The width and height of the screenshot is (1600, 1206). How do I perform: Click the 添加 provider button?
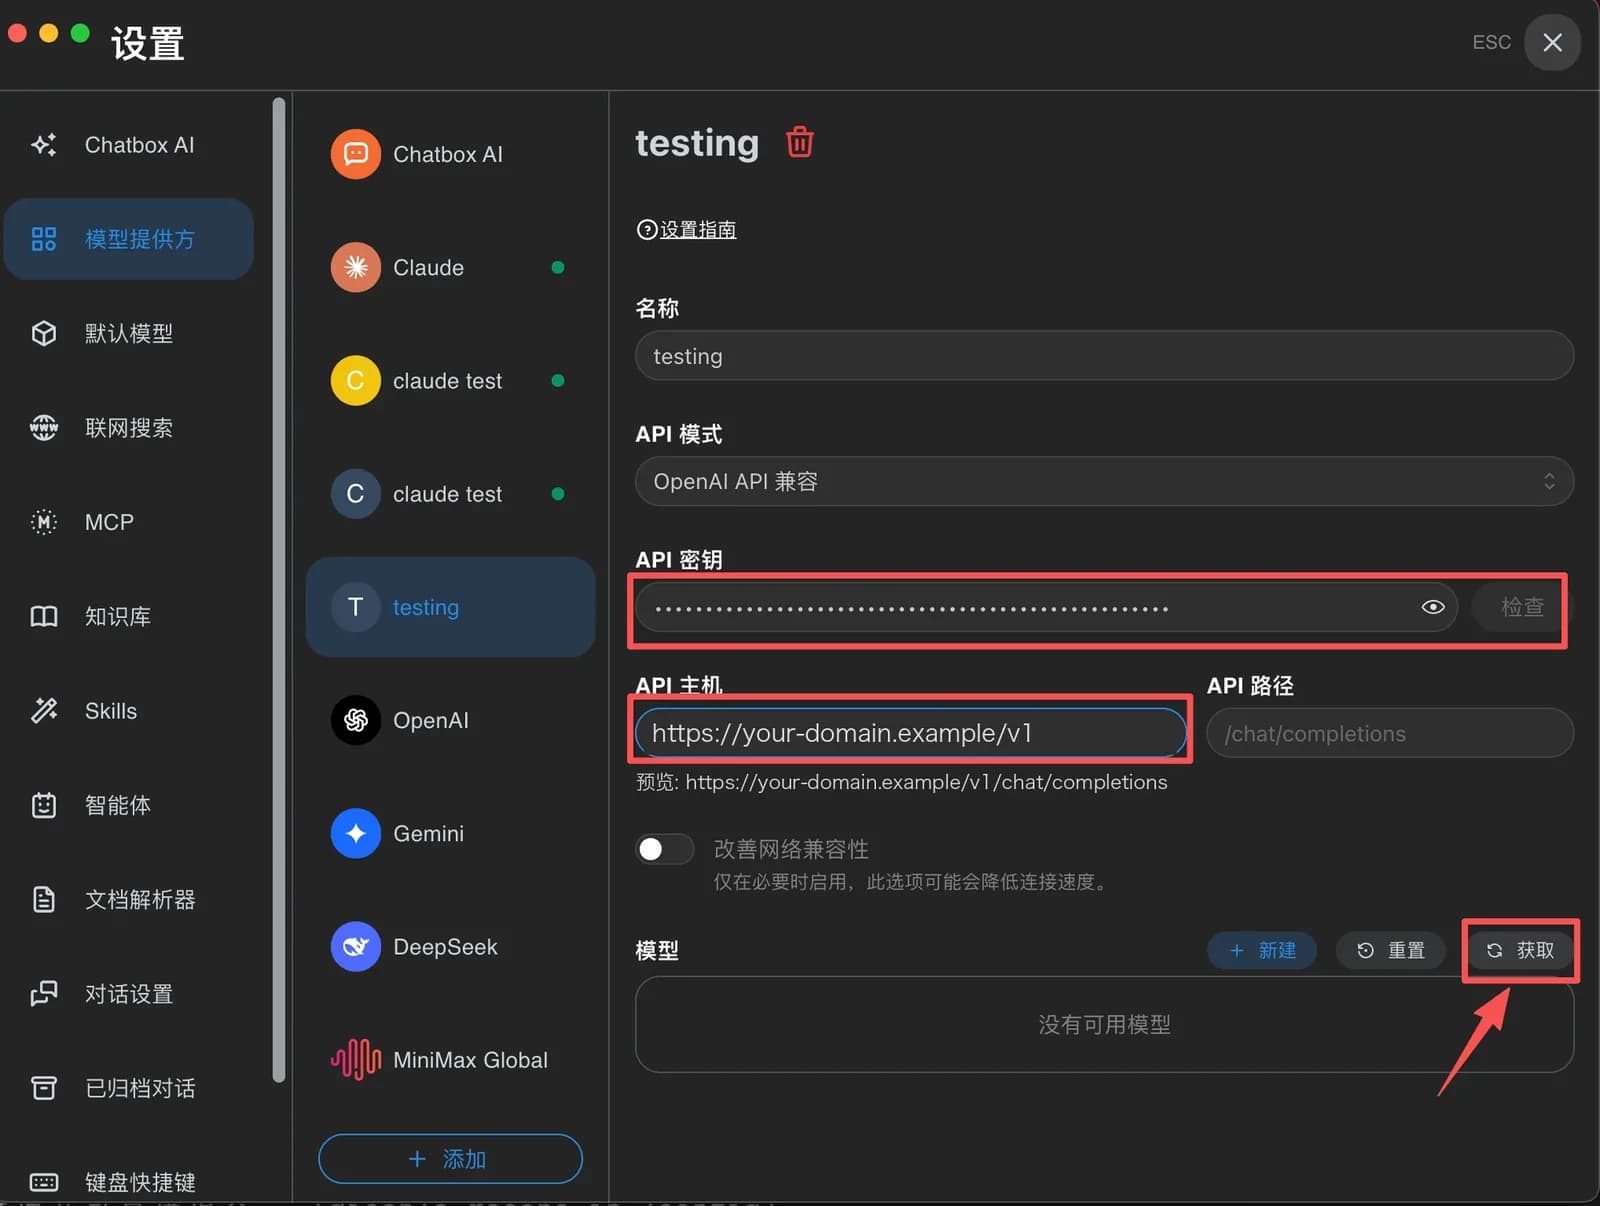(450, 1159)
